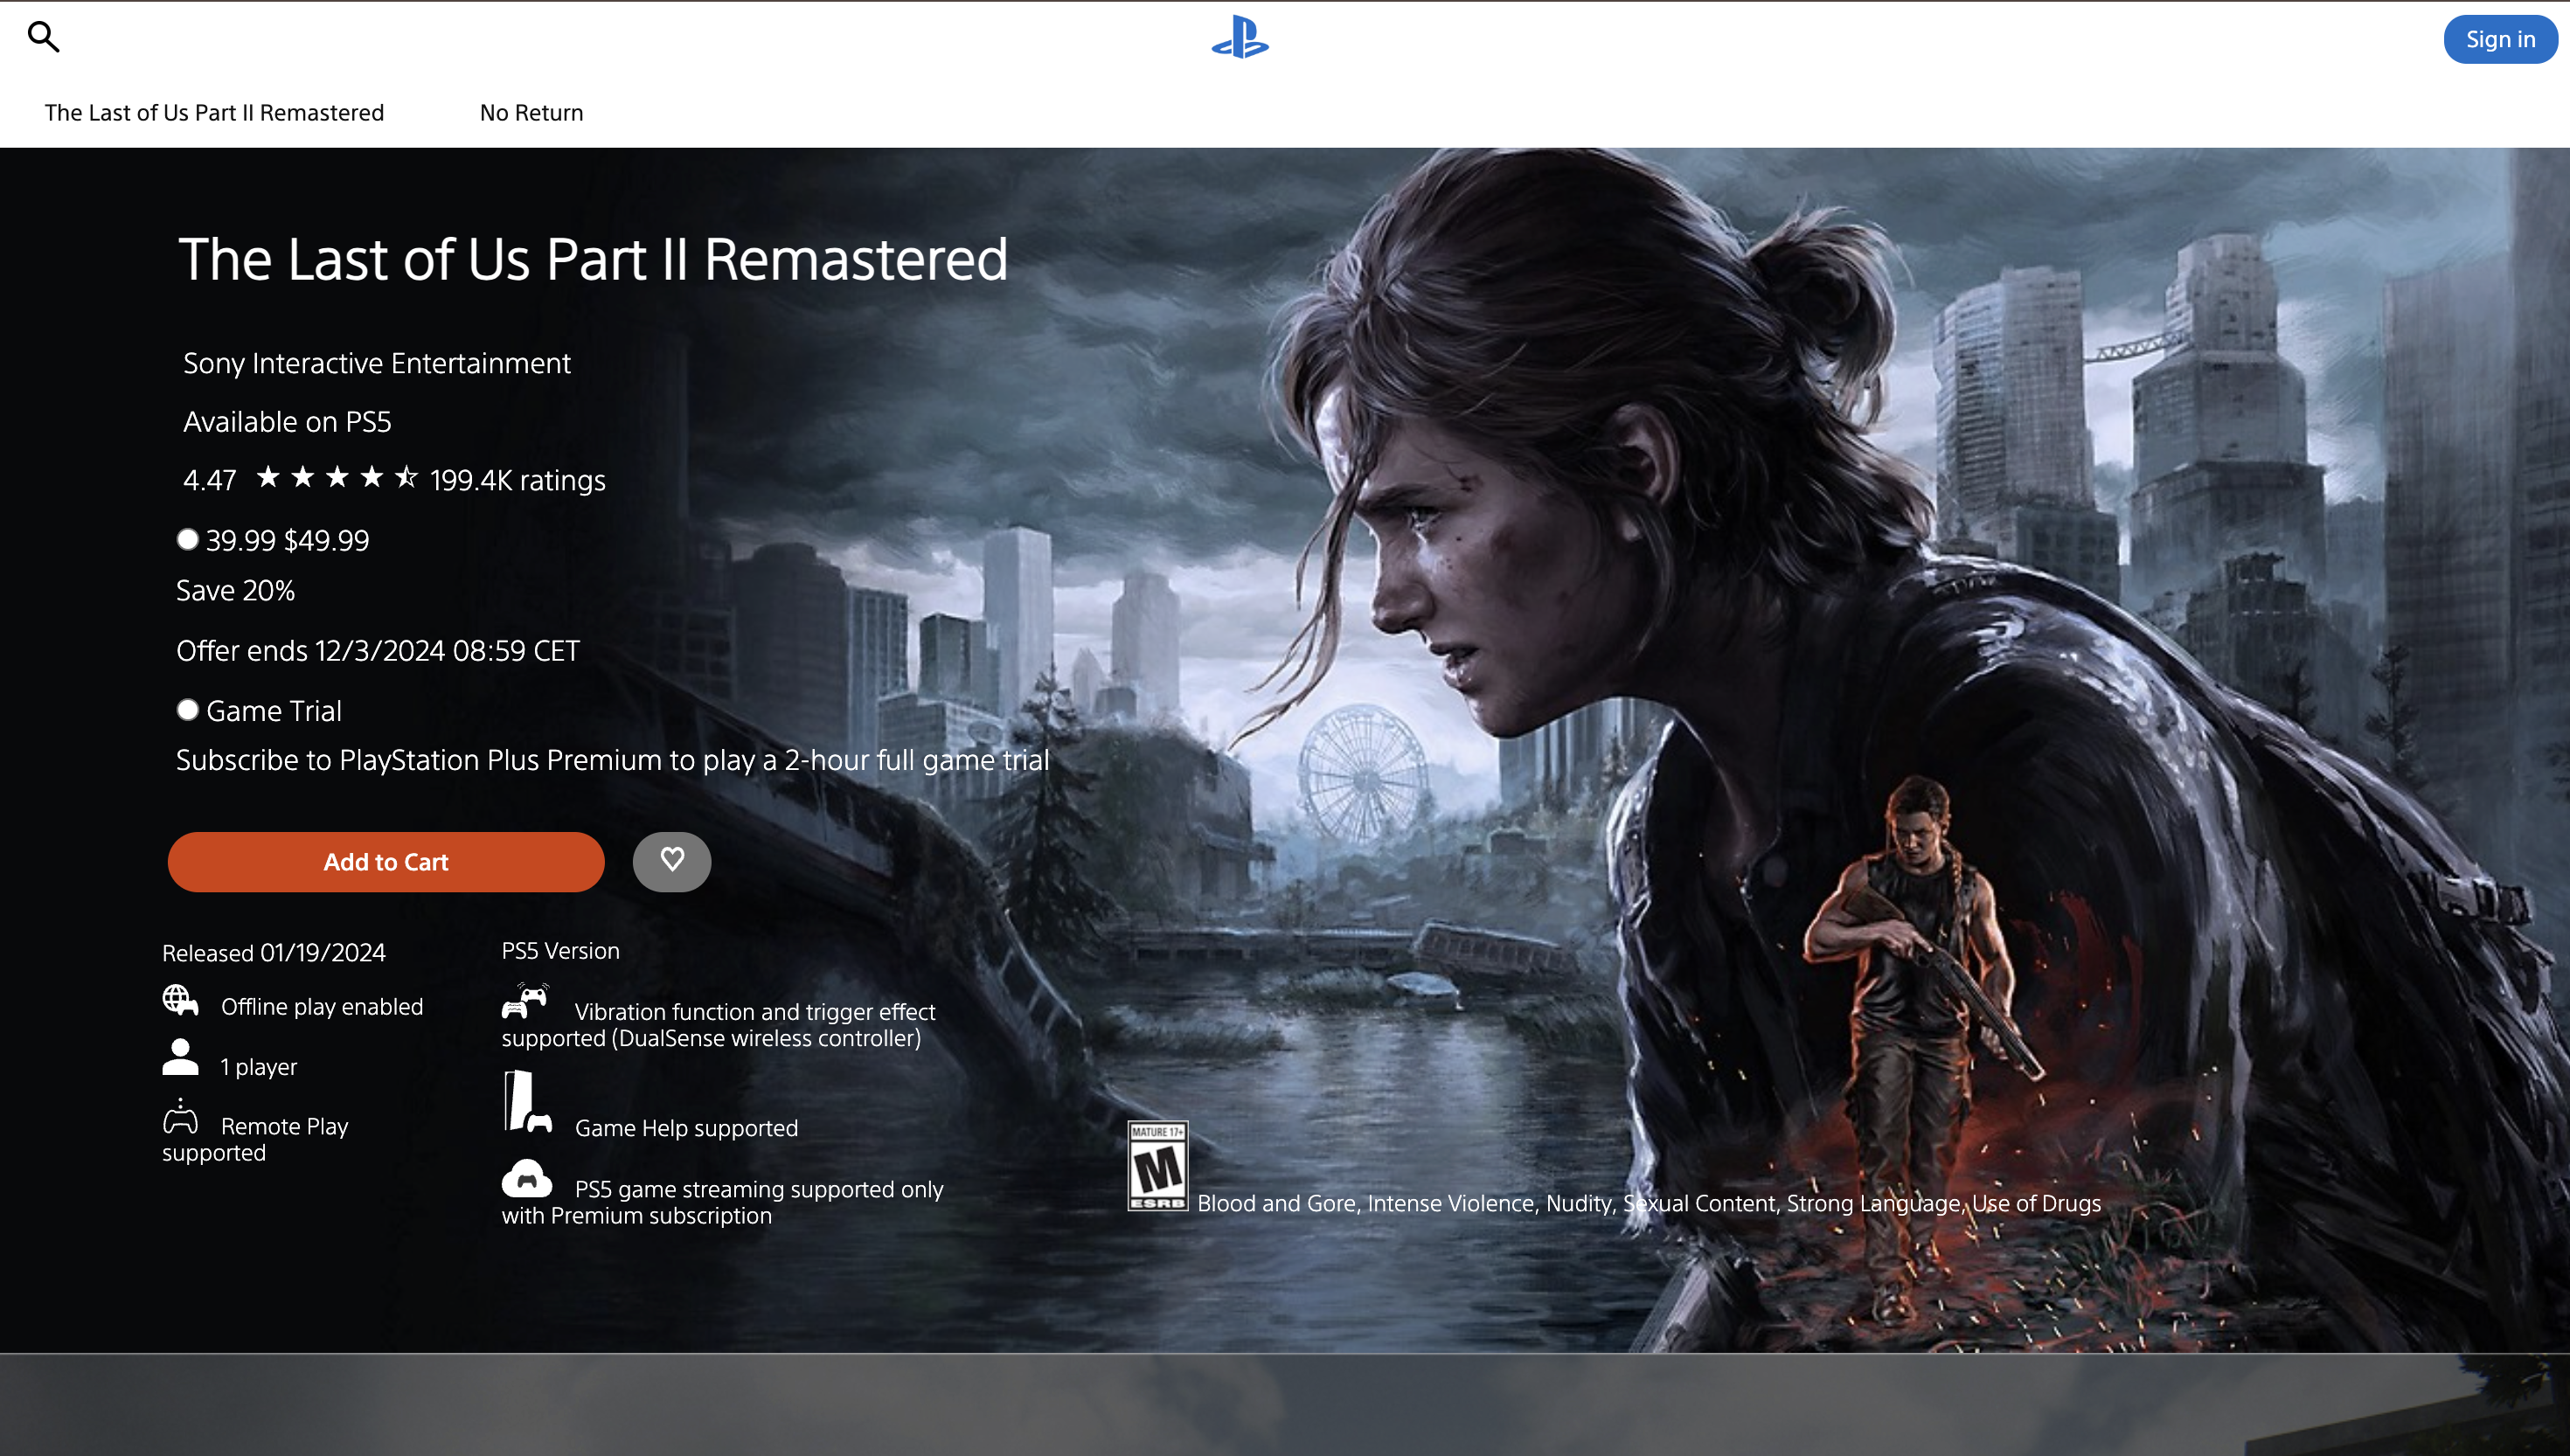Open The Last of Us Part II Remastered tab

213,112
